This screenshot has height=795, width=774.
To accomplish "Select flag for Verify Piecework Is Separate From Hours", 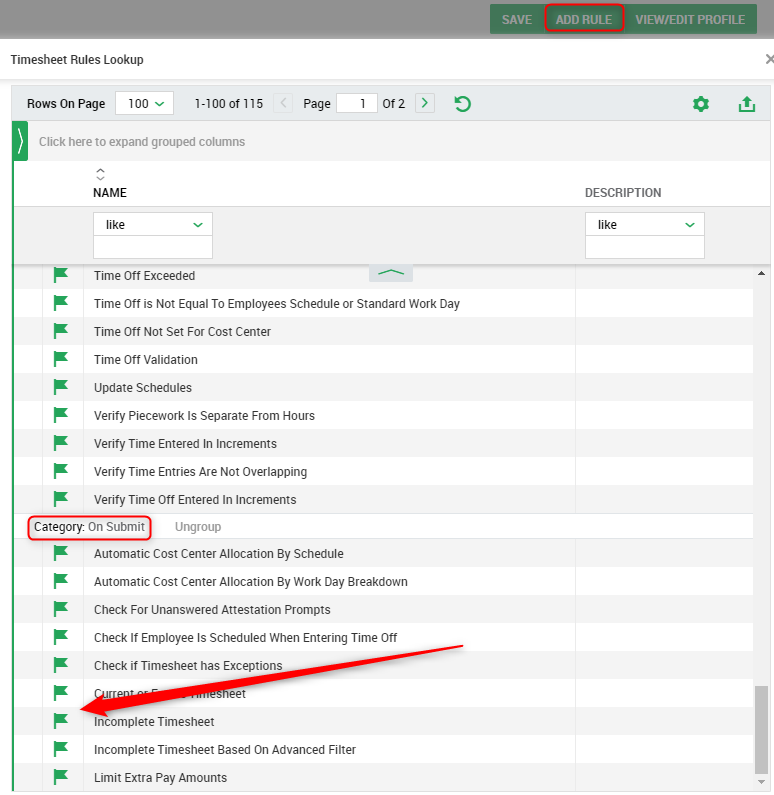I will pos(61,415).
